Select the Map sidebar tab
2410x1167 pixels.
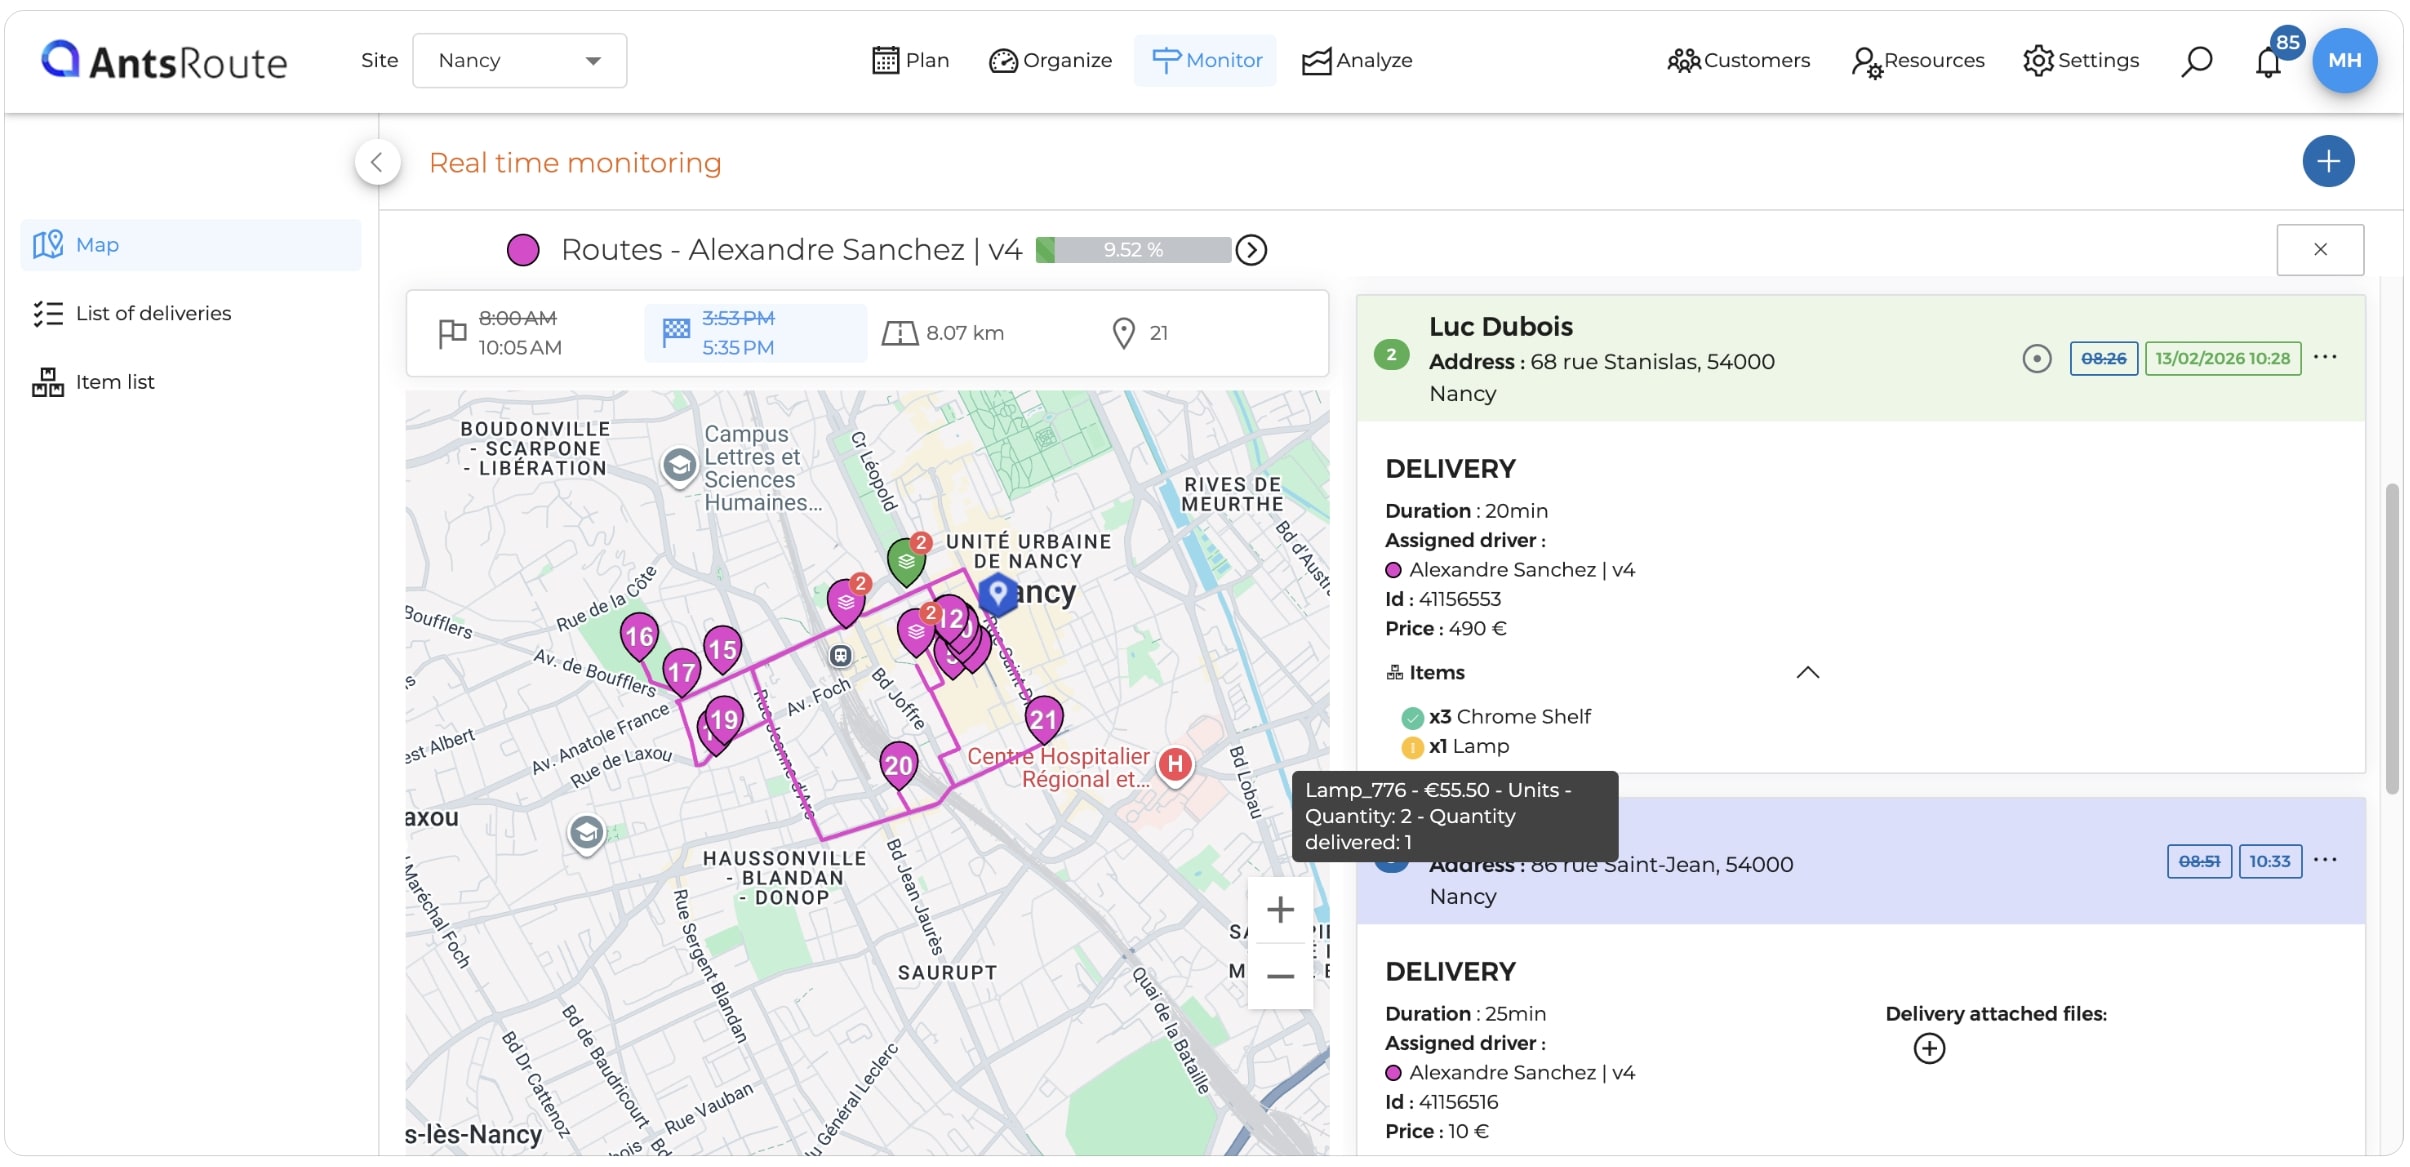191,245
